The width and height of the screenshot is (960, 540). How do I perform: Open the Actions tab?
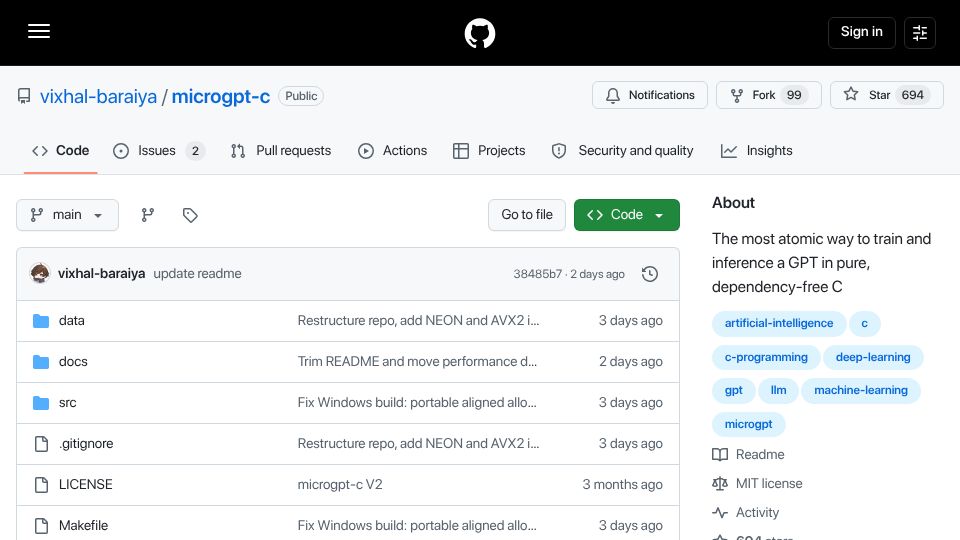point(392,151)
